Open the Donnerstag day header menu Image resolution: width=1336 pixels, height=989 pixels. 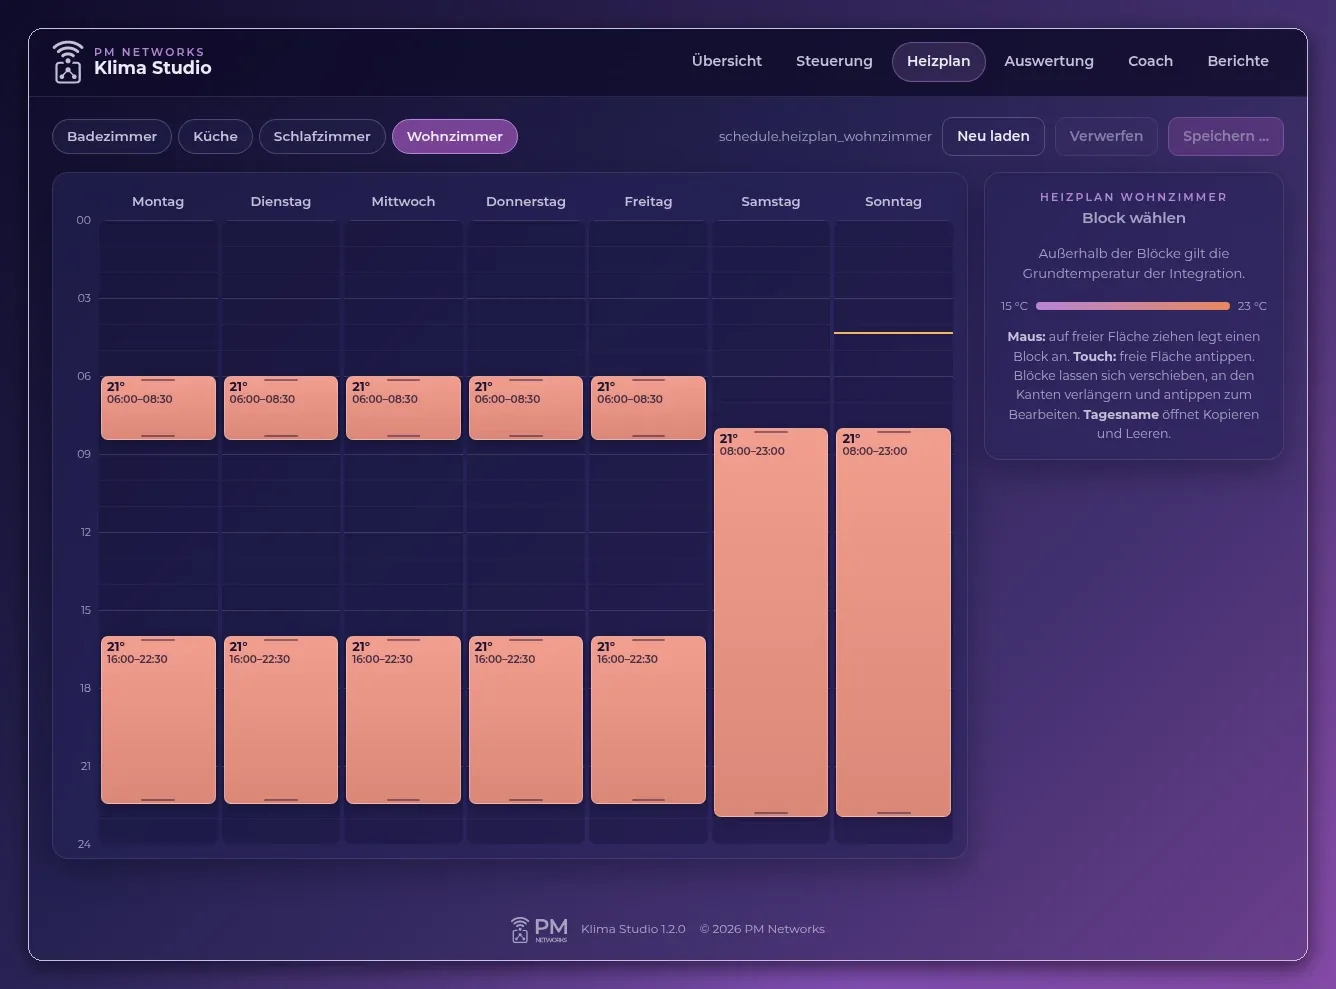526,201
